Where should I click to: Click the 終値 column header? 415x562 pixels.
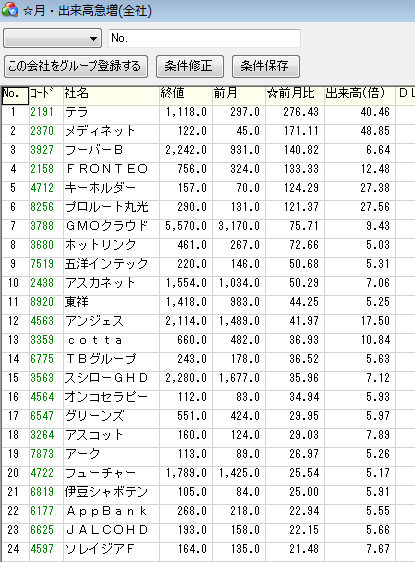point(186,95)
